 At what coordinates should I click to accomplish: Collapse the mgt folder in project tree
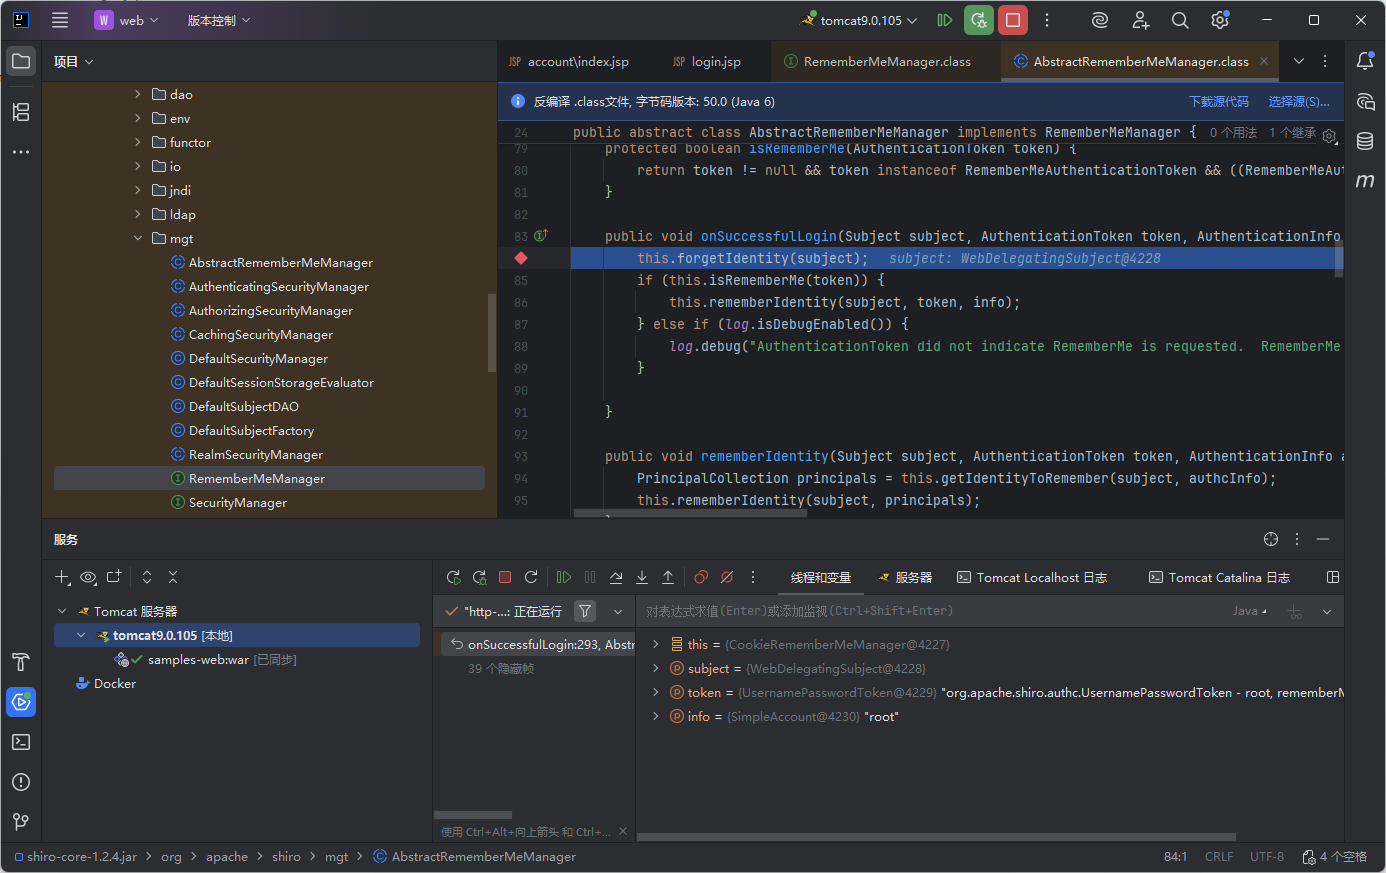click(138, 239)
